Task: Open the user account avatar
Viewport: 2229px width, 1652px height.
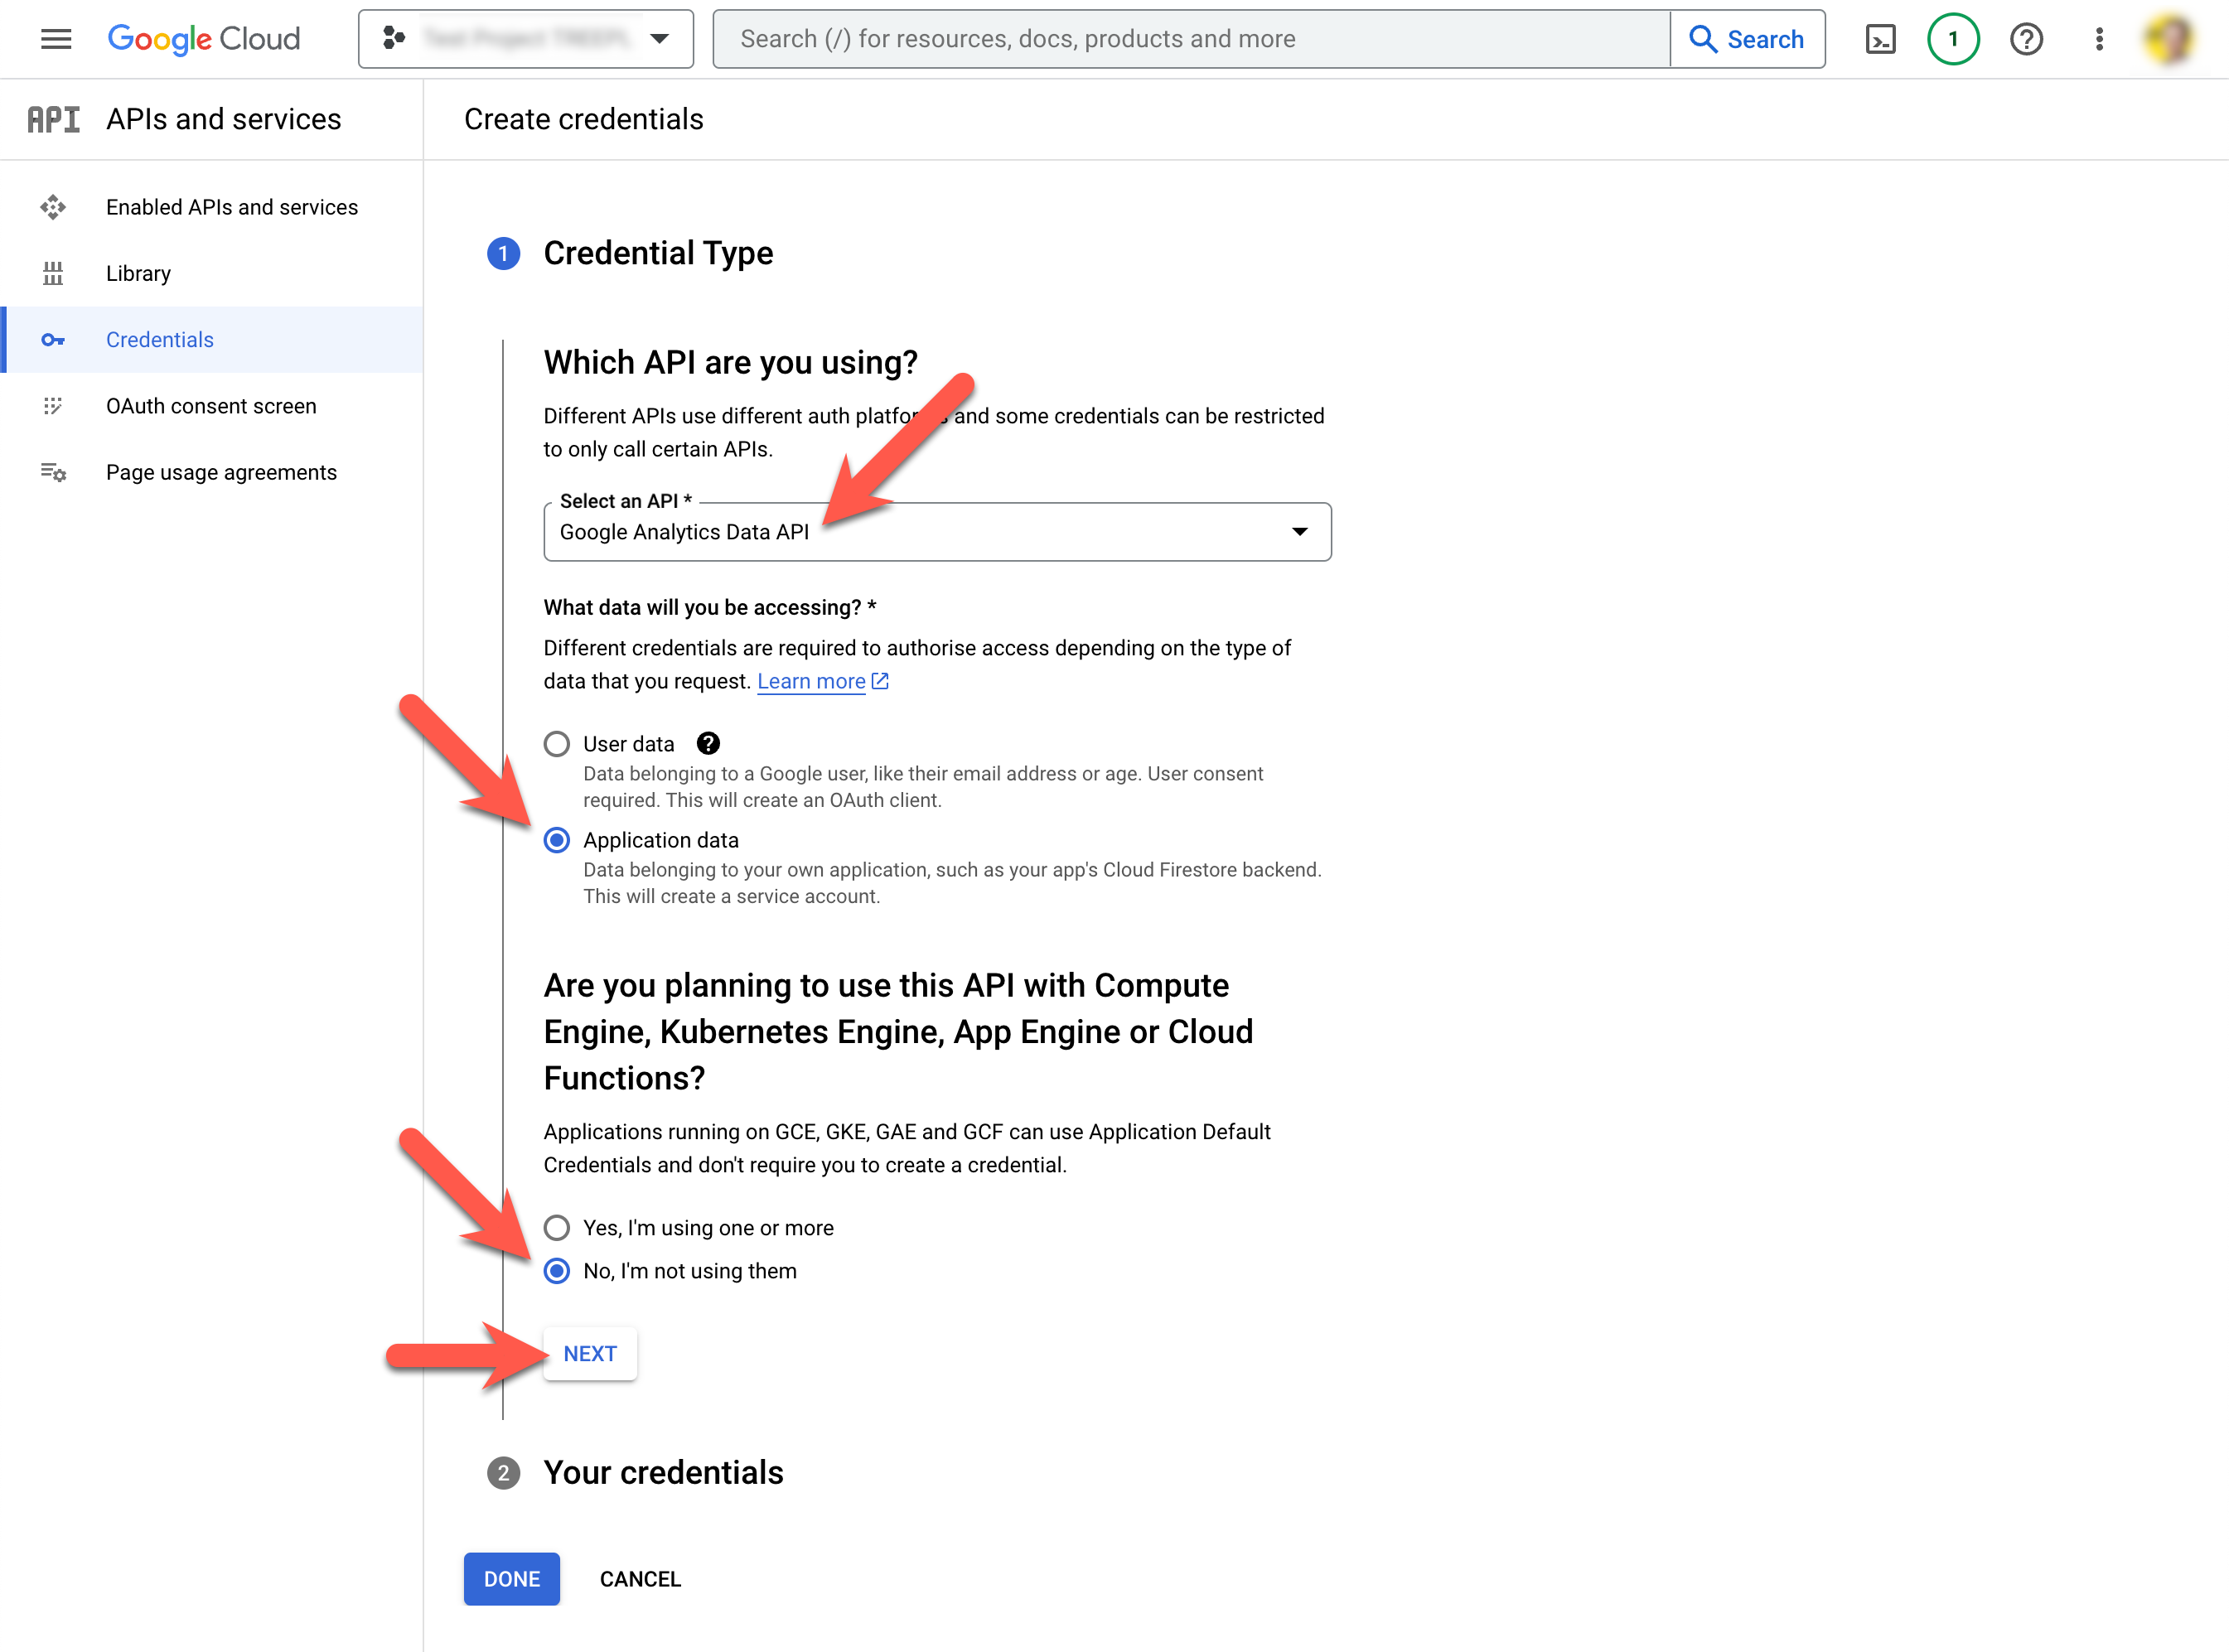Action: tap(2169, 39)
